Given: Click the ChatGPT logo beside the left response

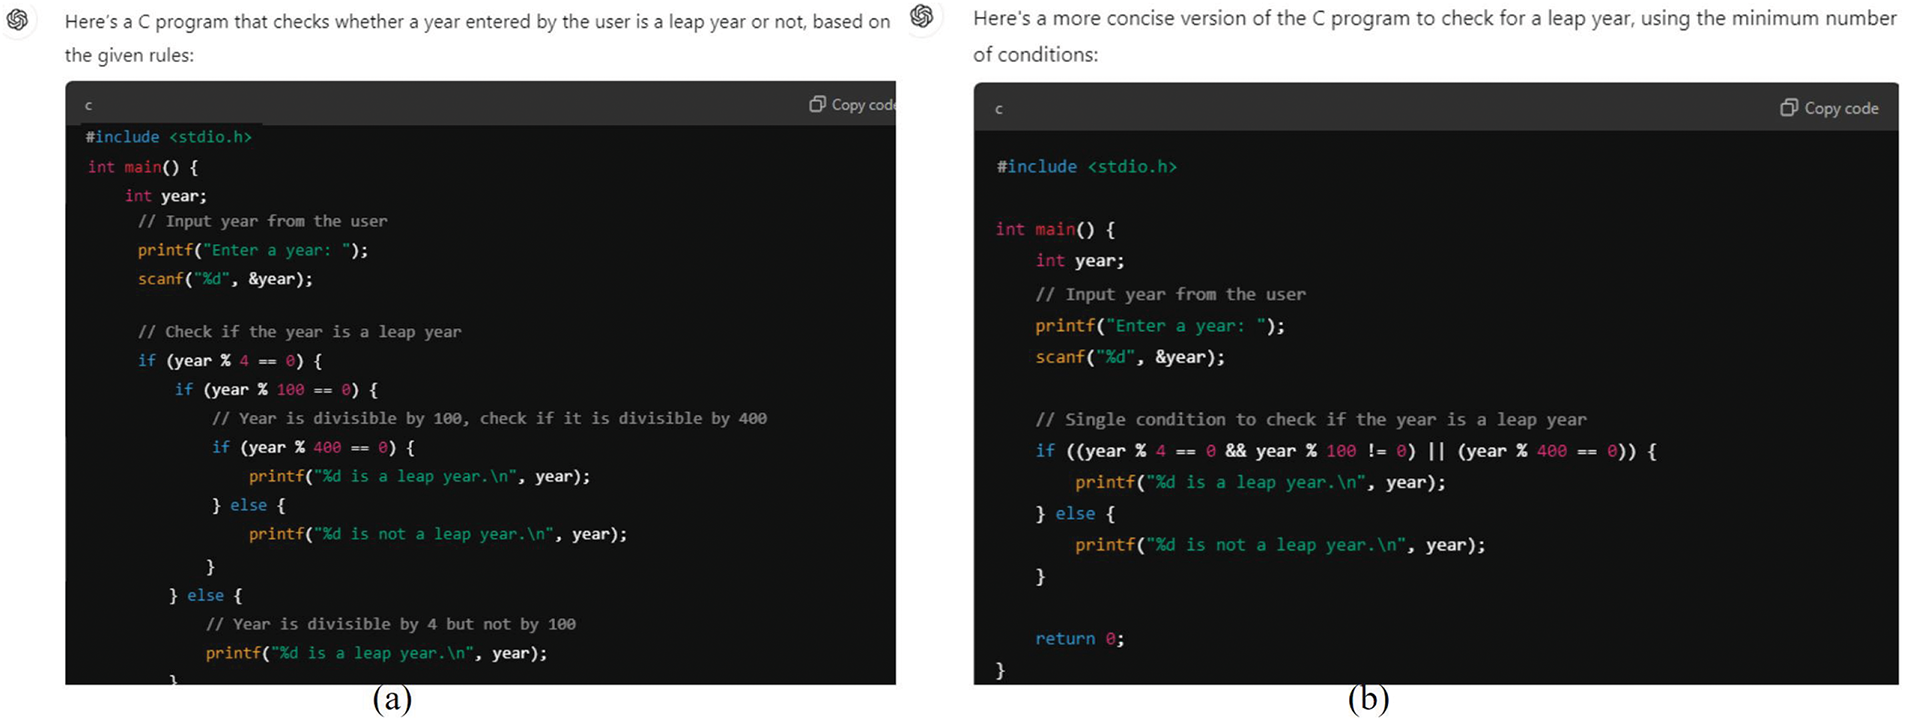Looking at the screenshot, I should coord(17,19).
